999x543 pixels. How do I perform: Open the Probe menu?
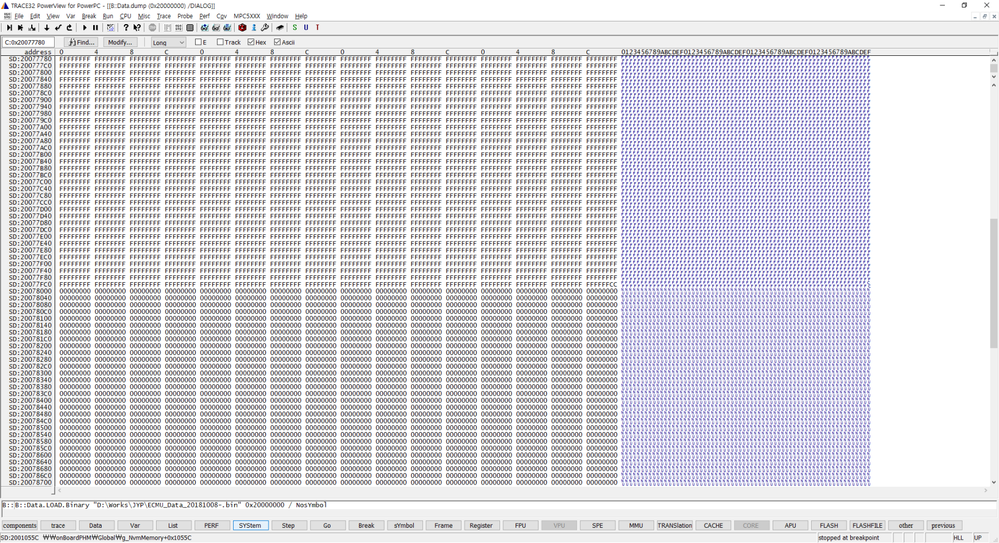pos(185,16)
